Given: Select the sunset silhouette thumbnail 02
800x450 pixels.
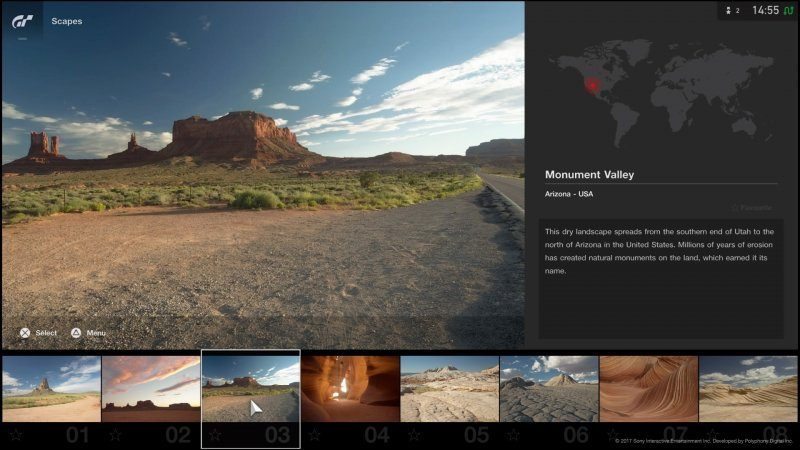Looking at the screenshot, I should coord(151,389).
